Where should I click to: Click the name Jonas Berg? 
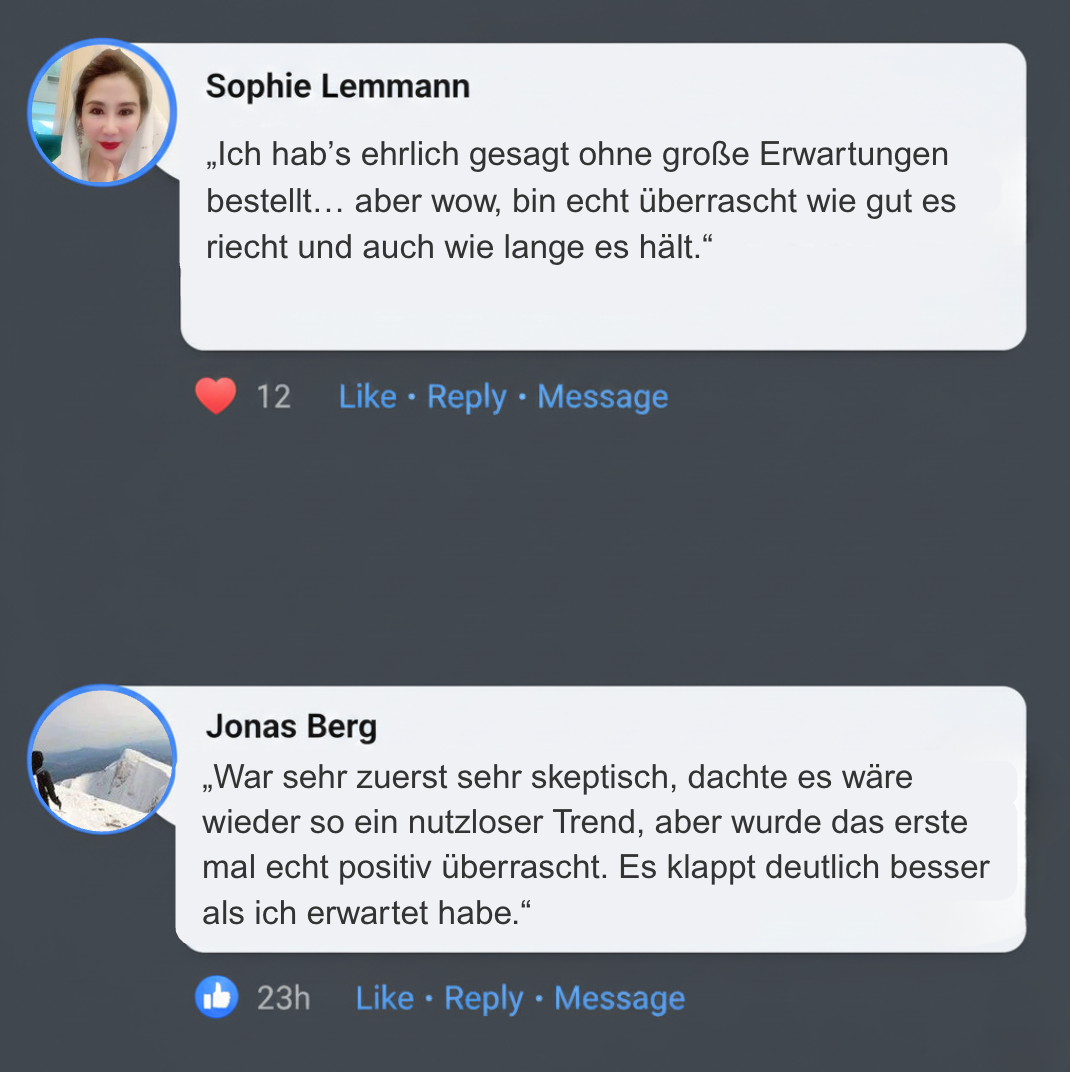[291, 727]
